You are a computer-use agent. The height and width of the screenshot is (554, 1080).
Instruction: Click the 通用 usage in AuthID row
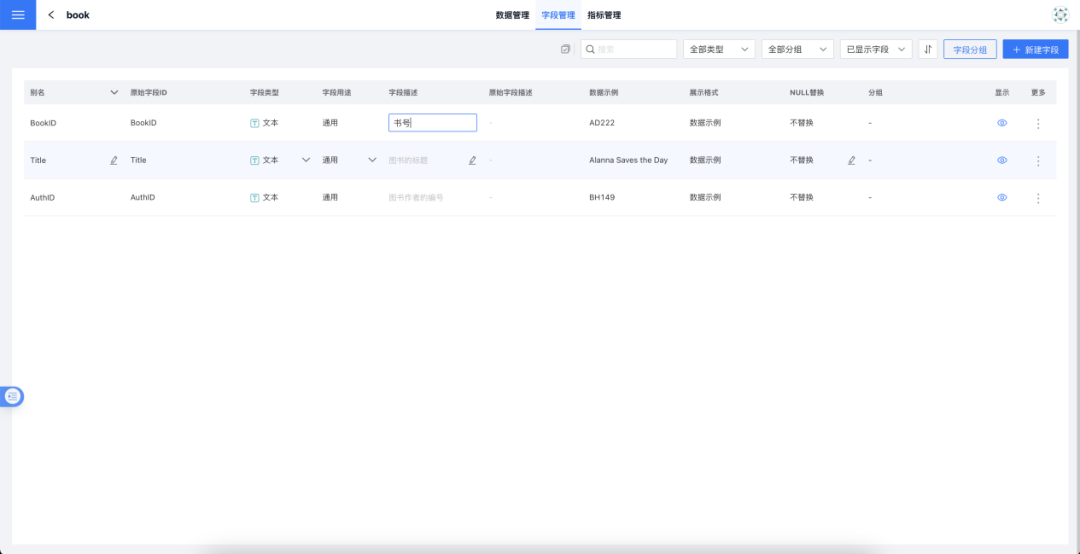pos(330,197)
